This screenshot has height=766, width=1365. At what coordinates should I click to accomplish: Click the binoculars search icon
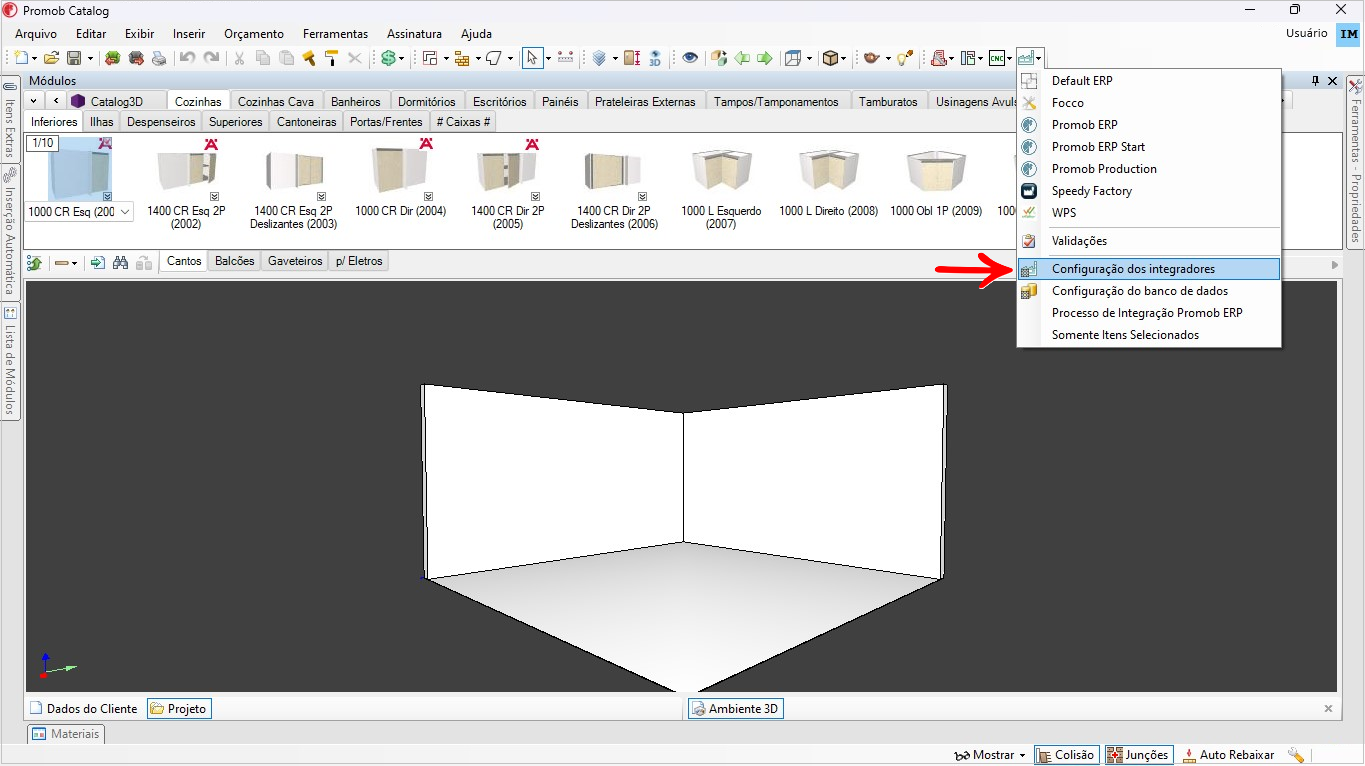pyautogui.click(x=121, y=263)
